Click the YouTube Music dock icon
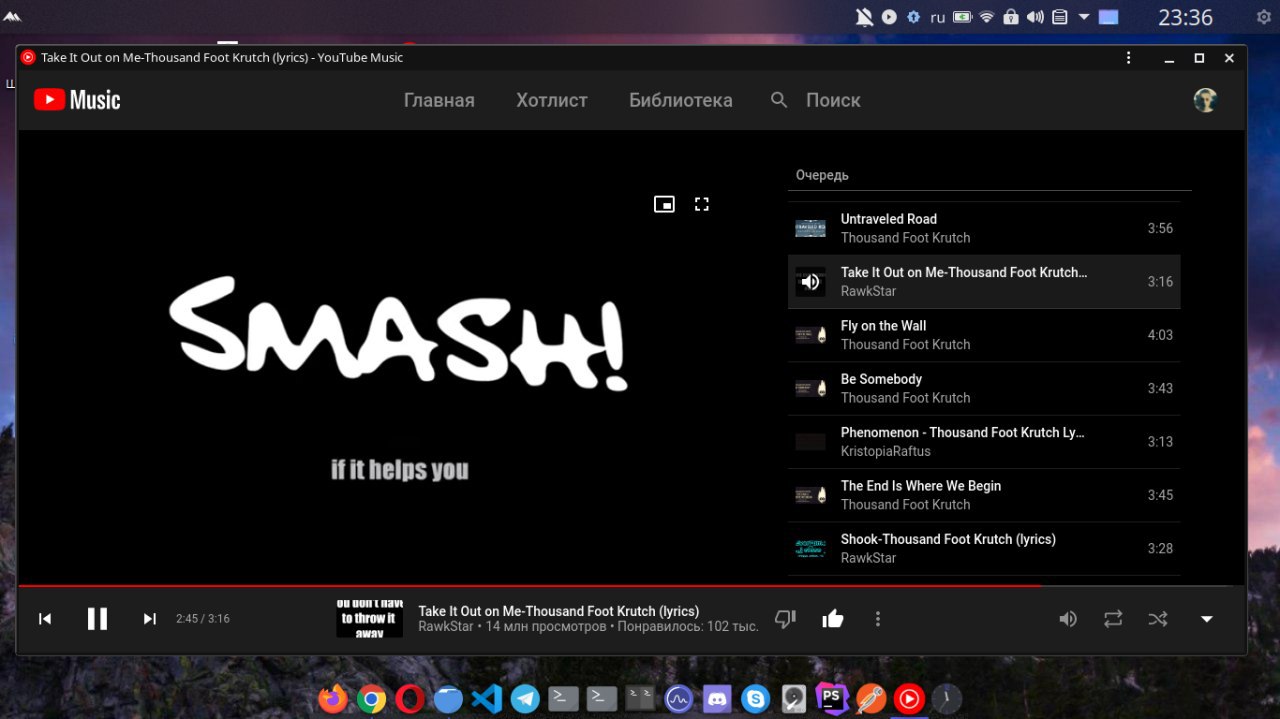 [x=909, y=698]
